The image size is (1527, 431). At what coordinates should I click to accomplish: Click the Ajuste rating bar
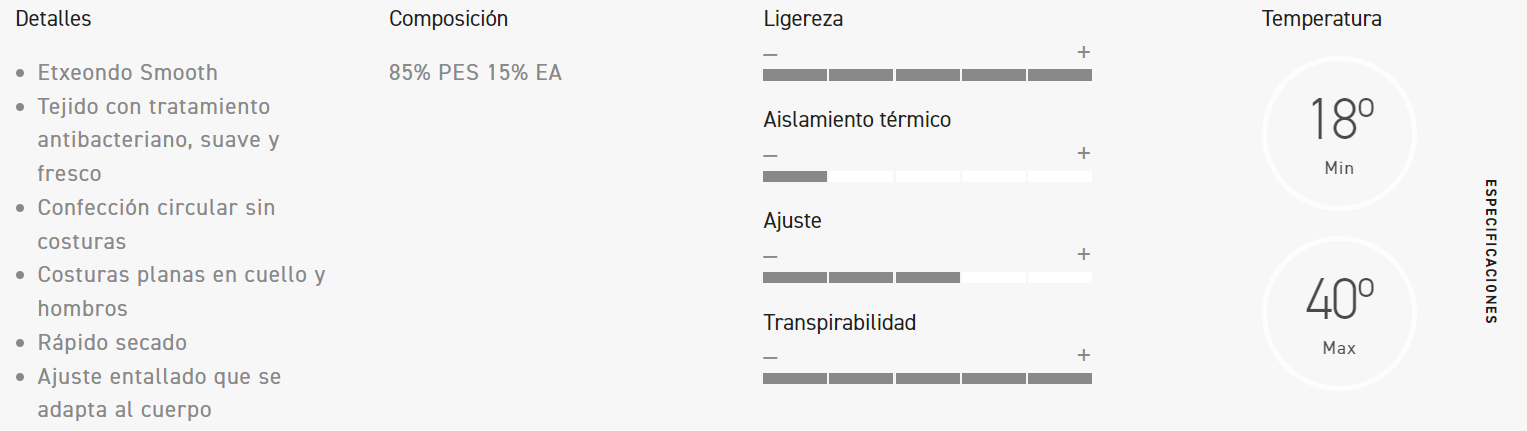point(927,277)
